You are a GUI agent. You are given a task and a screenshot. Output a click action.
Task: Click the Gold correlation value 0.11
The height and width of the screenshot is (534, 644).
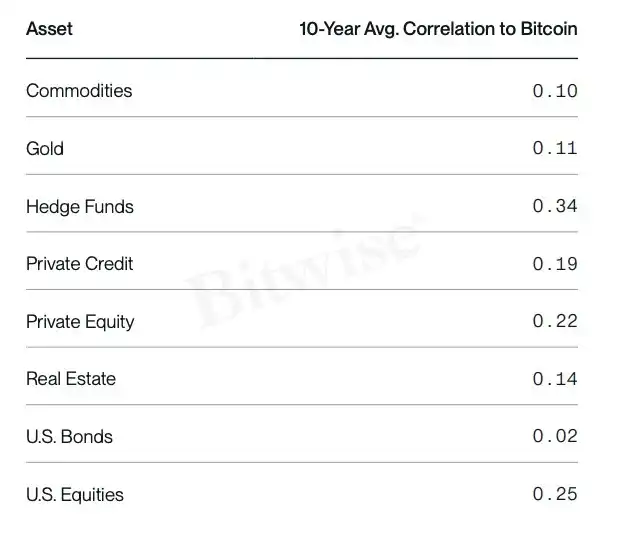555,148
